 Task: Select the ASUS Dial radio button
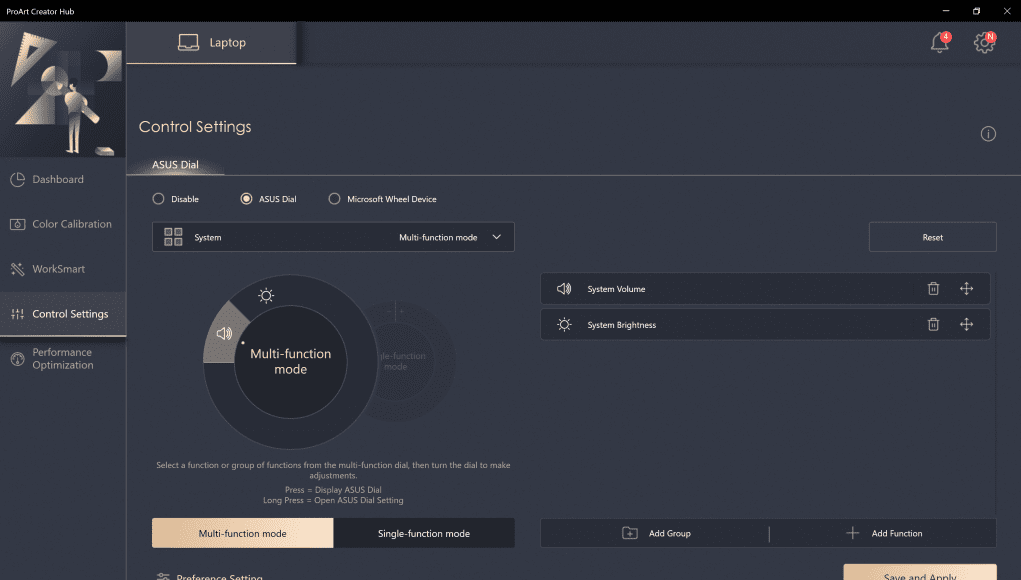click(x=246, y=199)
